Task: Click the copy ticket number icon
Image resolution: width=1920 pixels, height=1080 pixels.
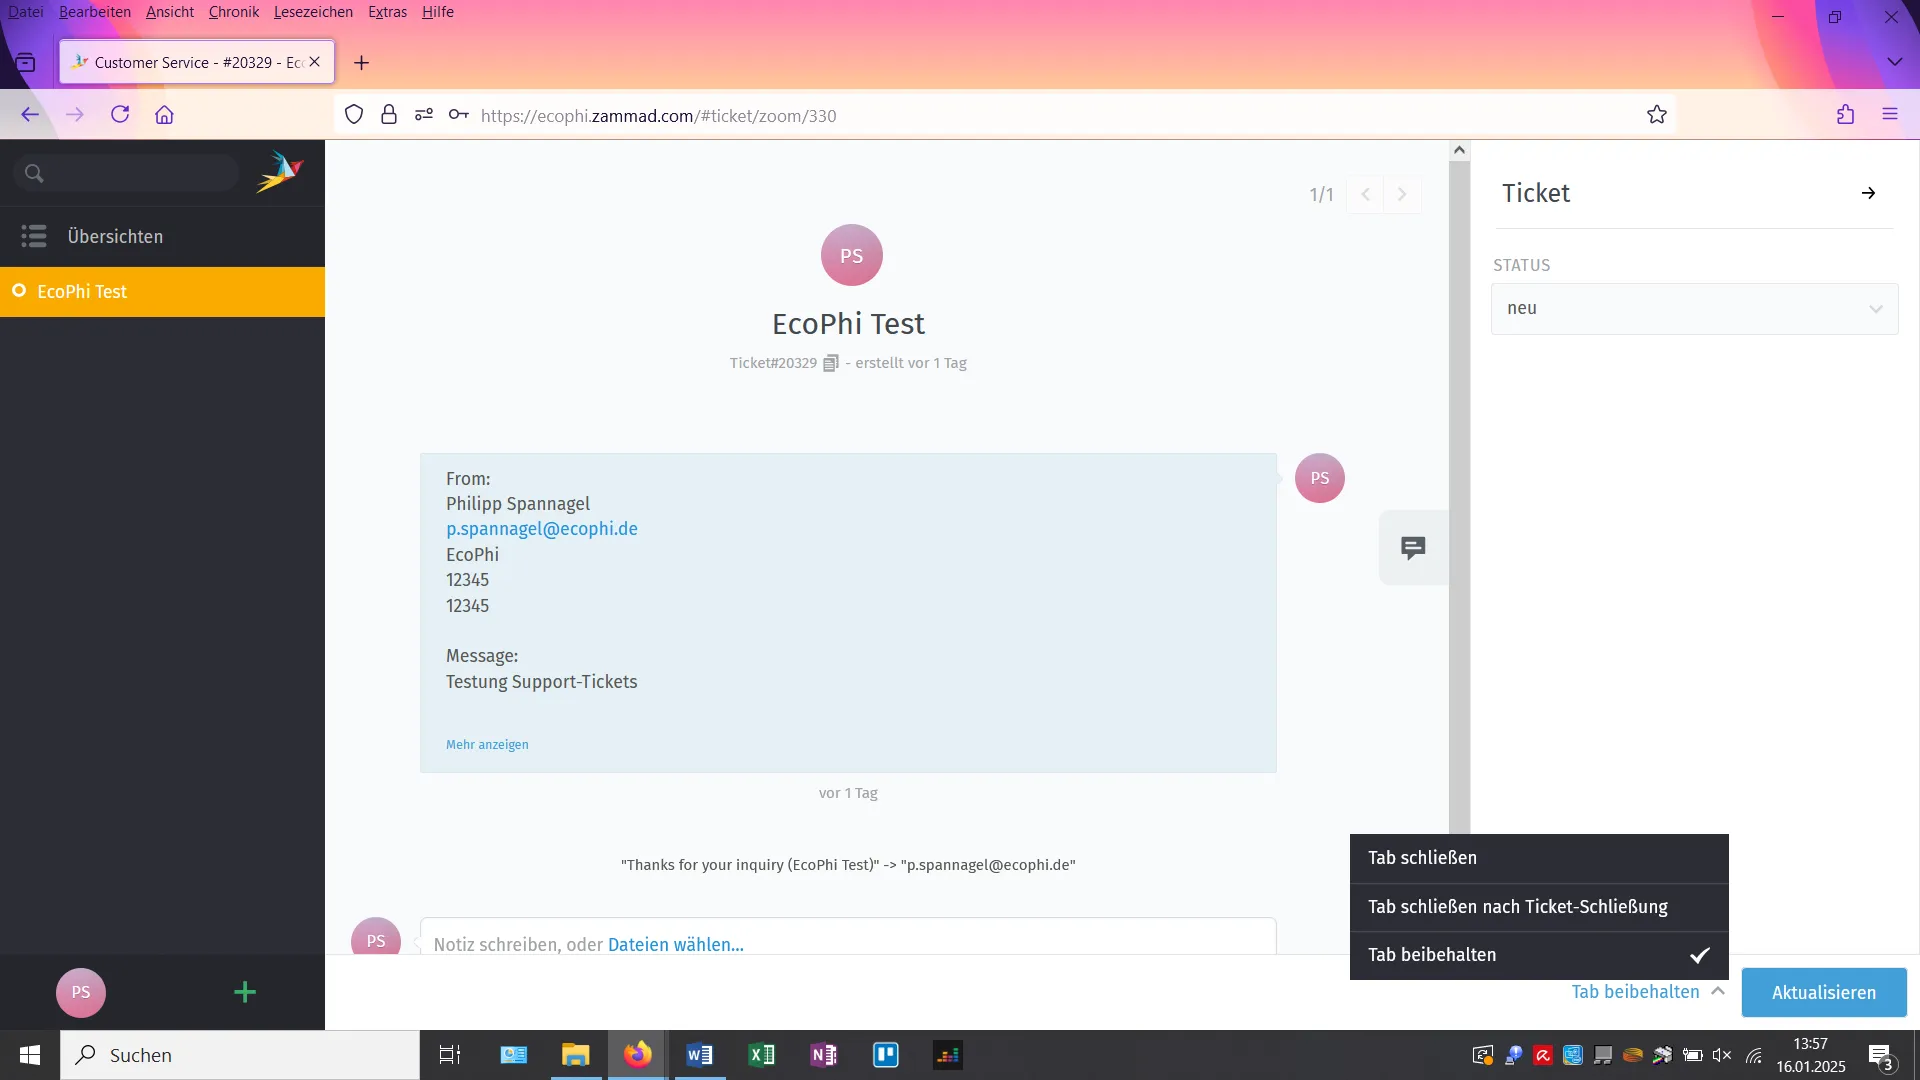Action: (830, 363)
